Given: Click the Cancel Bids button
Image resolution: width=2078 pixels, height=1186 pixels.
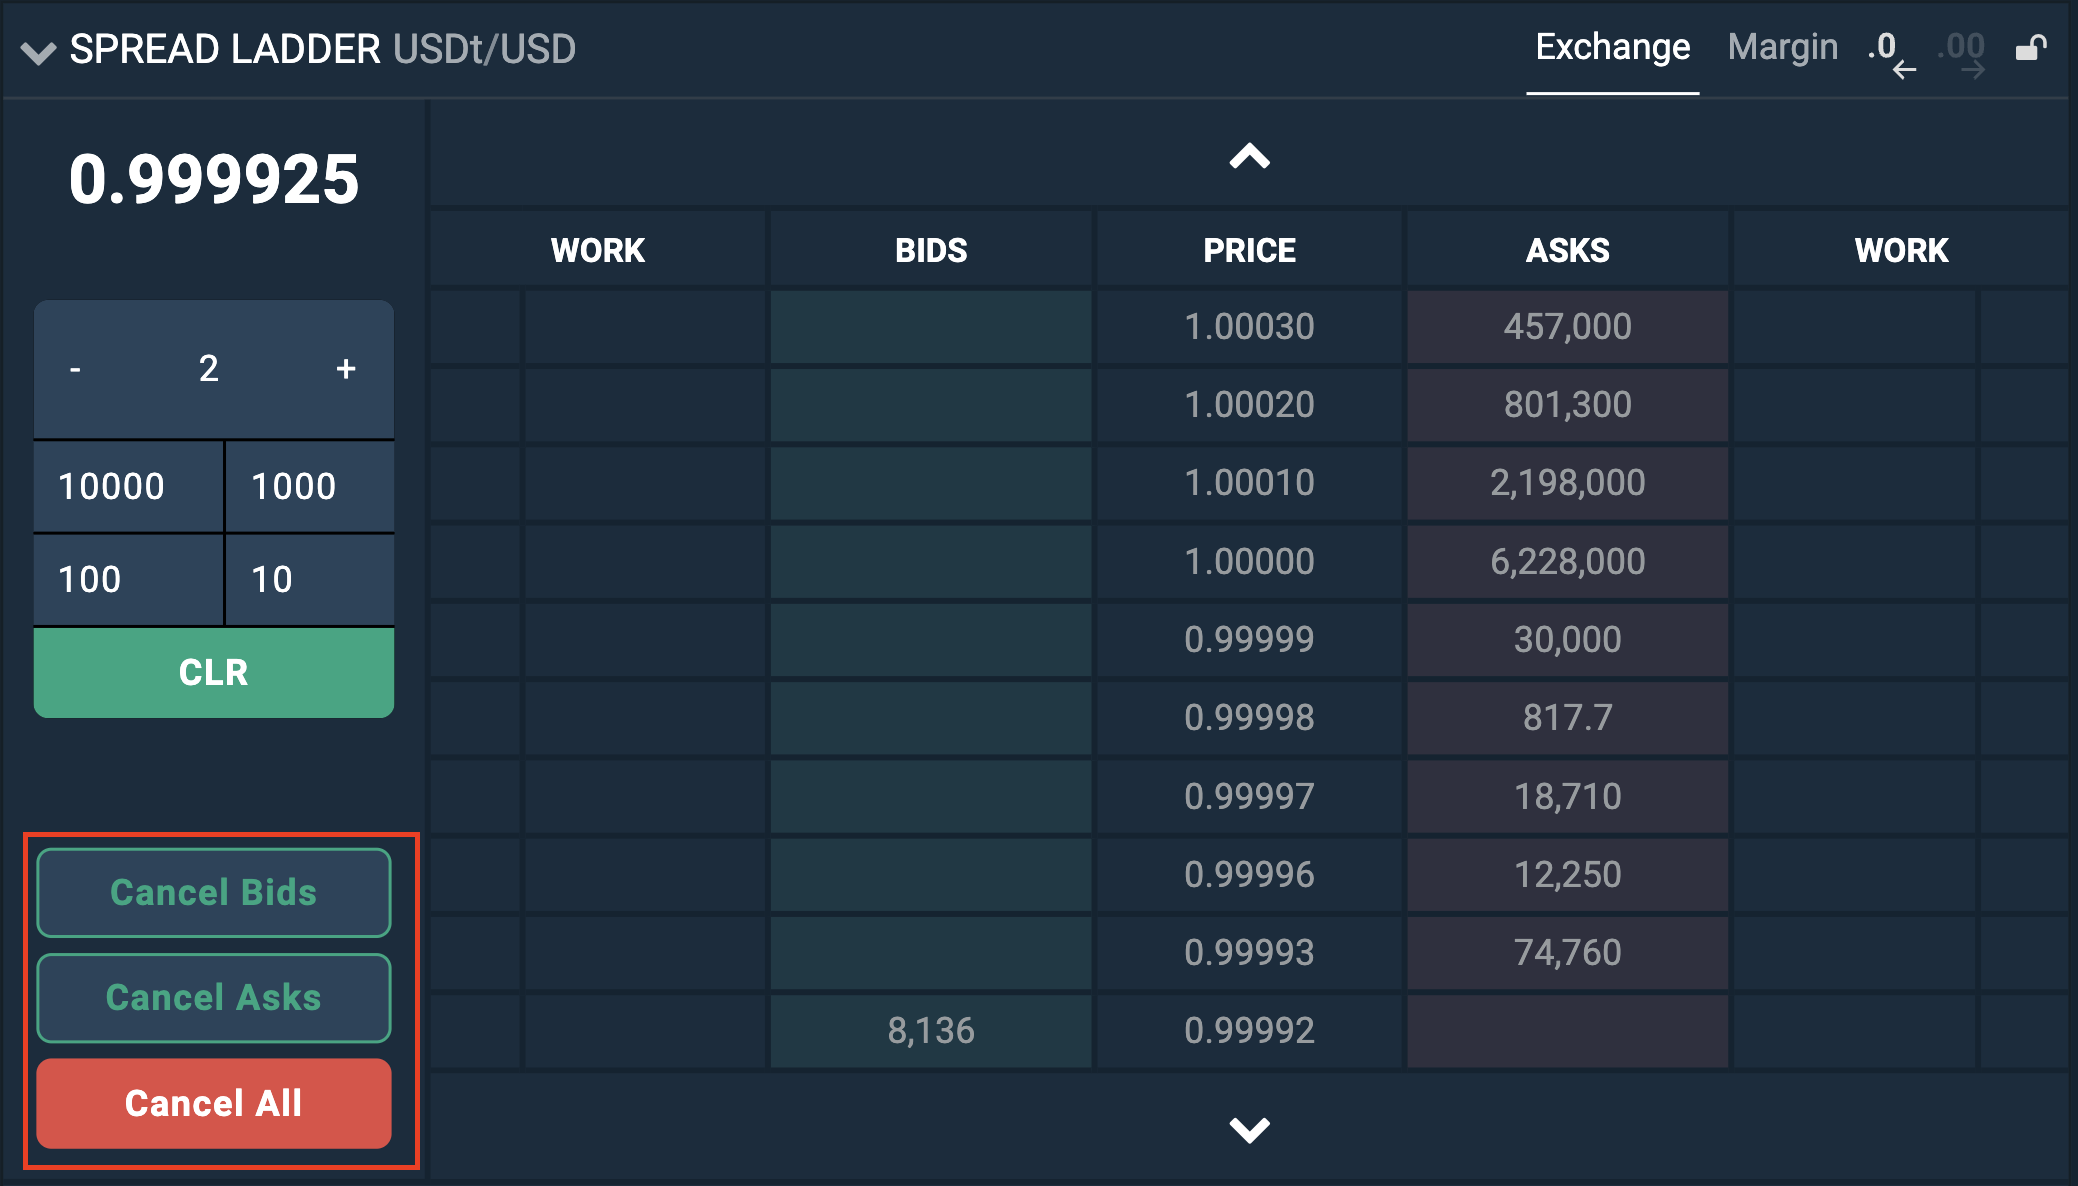Looking at the screenshot, I should [213, 893].
